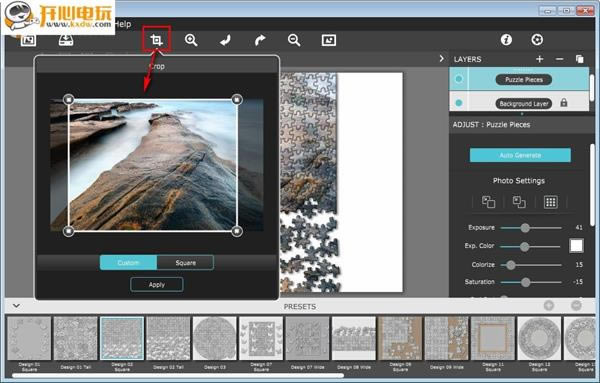Undo using the curved left arrow
This screenshot has height=383, width=600.
coord(225,40)
